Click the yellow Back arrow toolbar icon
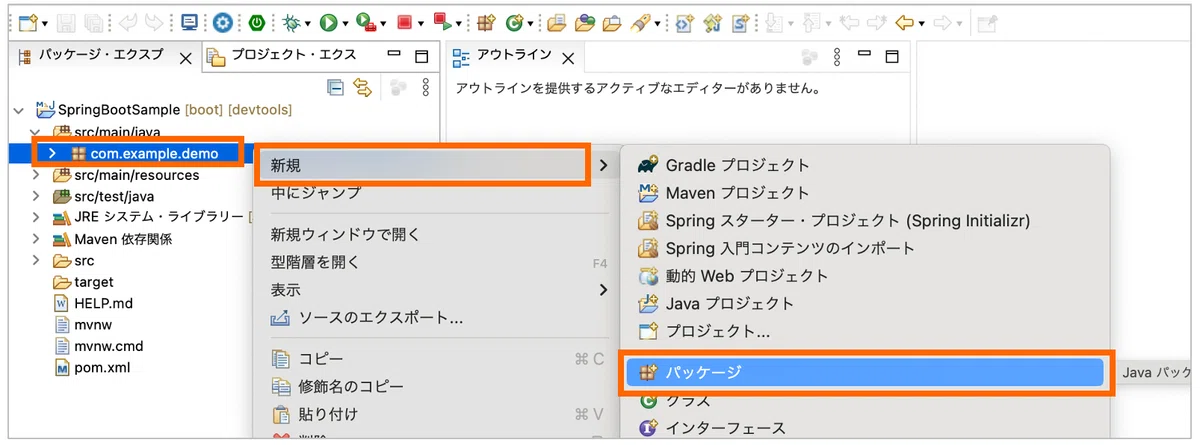Screen dimensions: 1200x445 click(x=904, y=21)
